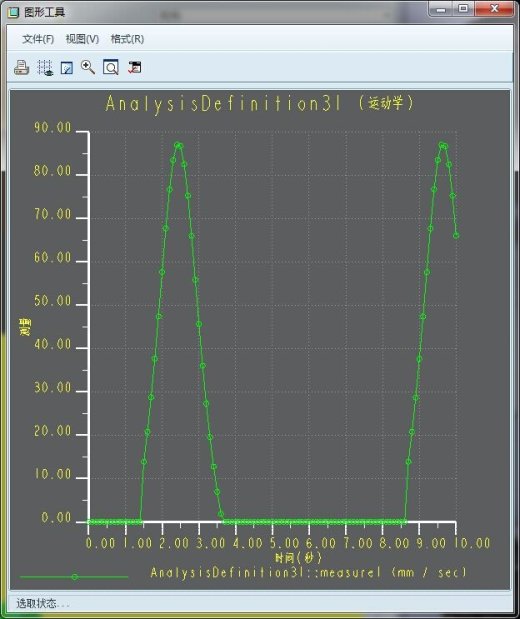Viewport: 520px width, 619px height.
Task: Click the 50.00 y-axis value
Action: pos(53,301)
